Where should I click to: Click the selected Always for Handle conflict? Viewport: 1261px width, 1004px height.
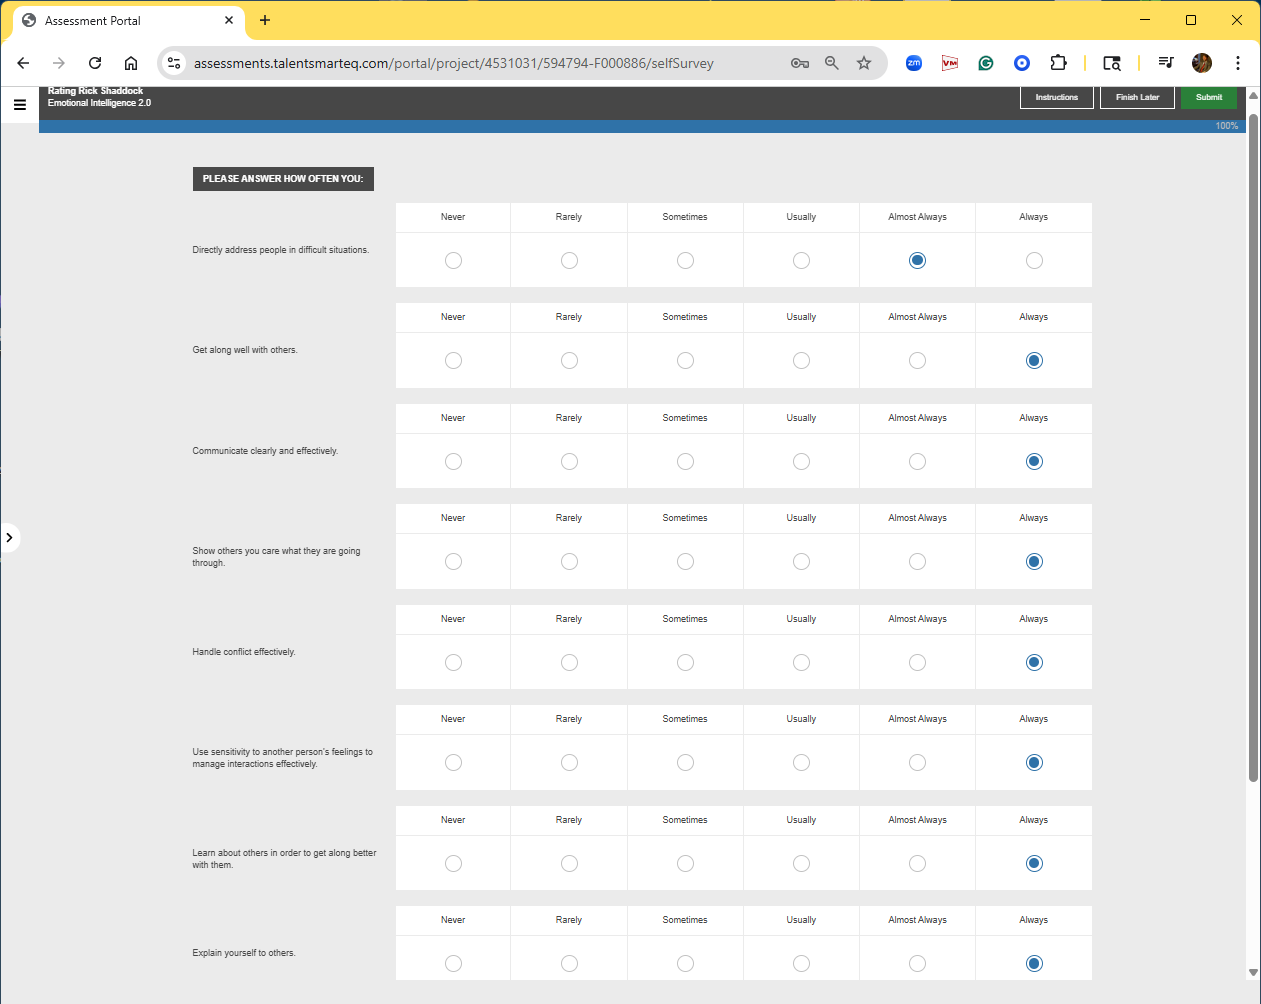pyautogui.click(x=1034, y=663)
